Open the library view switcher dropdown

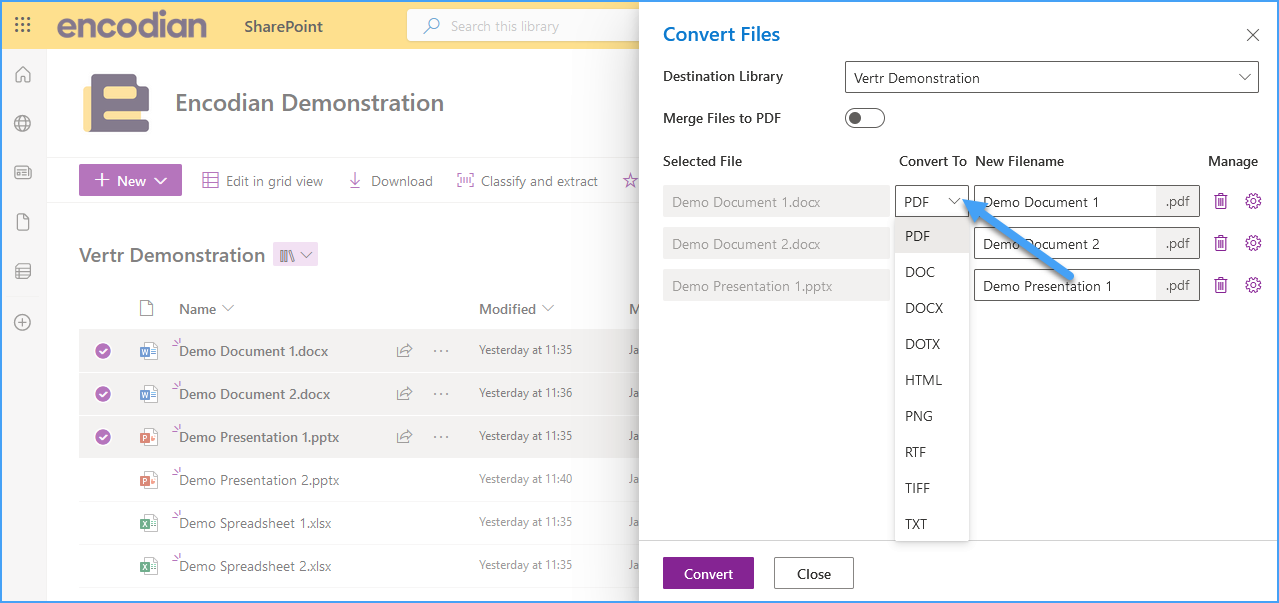[x=296, y=255]
